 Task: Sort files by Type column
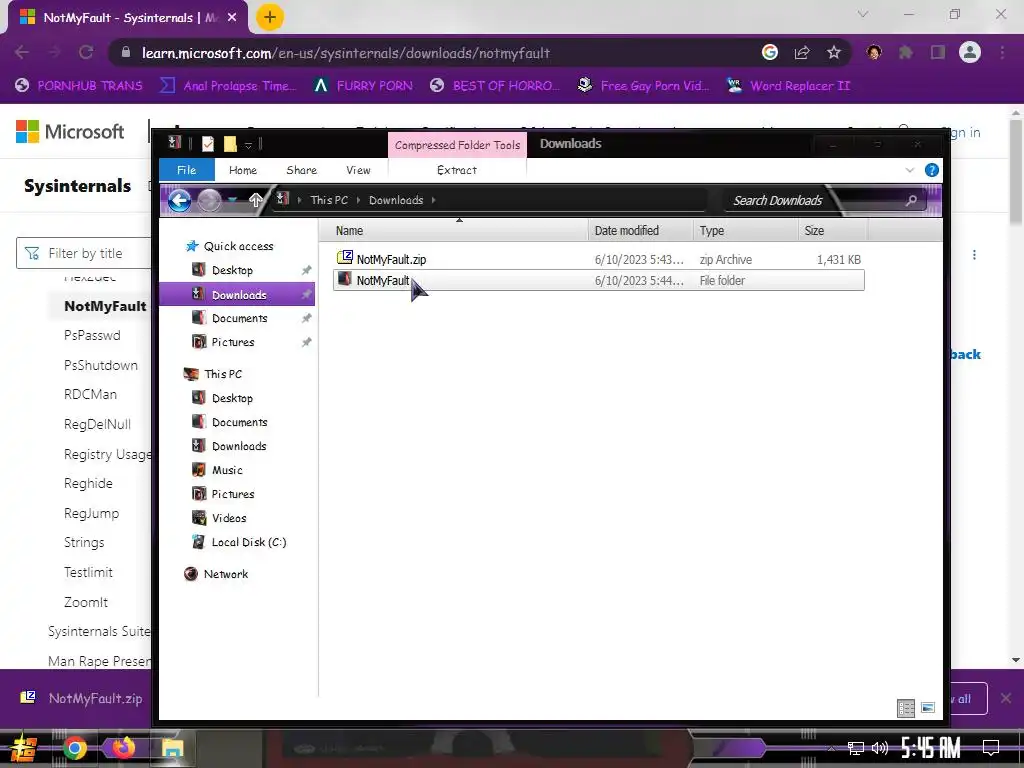pos(745,231)
